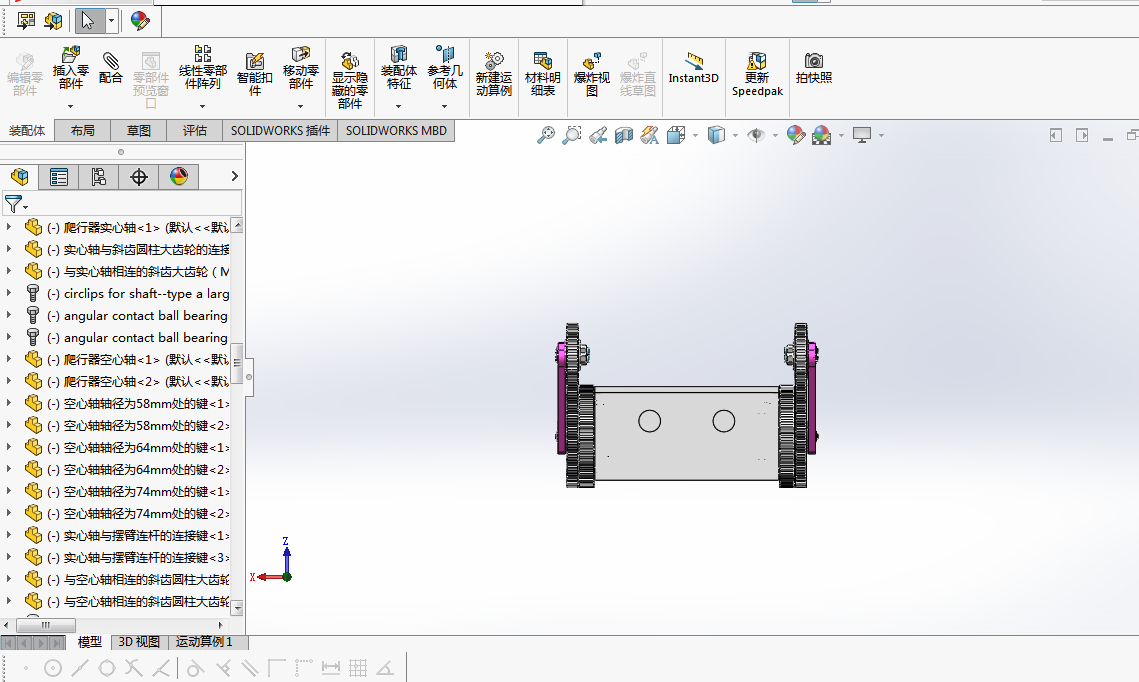
Task: Open DimXpertManager crosshair tab
Action: [139, 176]
